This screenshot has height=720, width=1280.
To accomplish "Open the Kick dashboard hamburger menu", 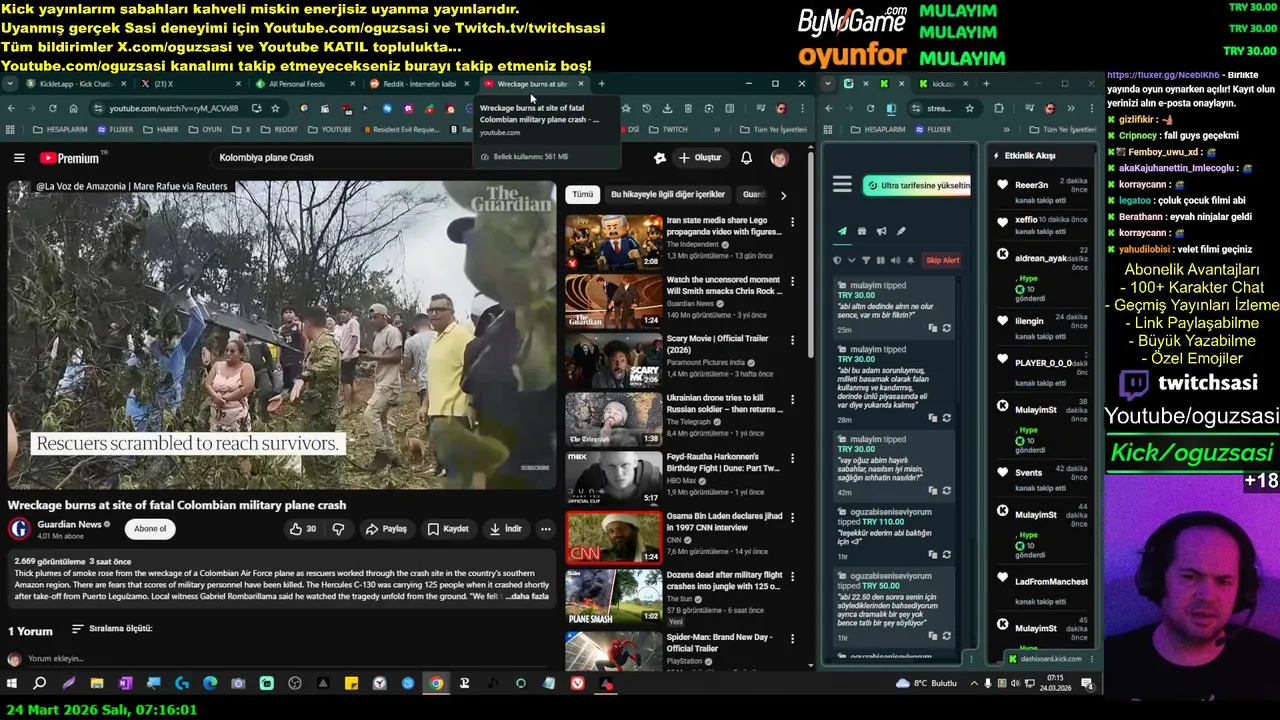I will pos(842,184).
